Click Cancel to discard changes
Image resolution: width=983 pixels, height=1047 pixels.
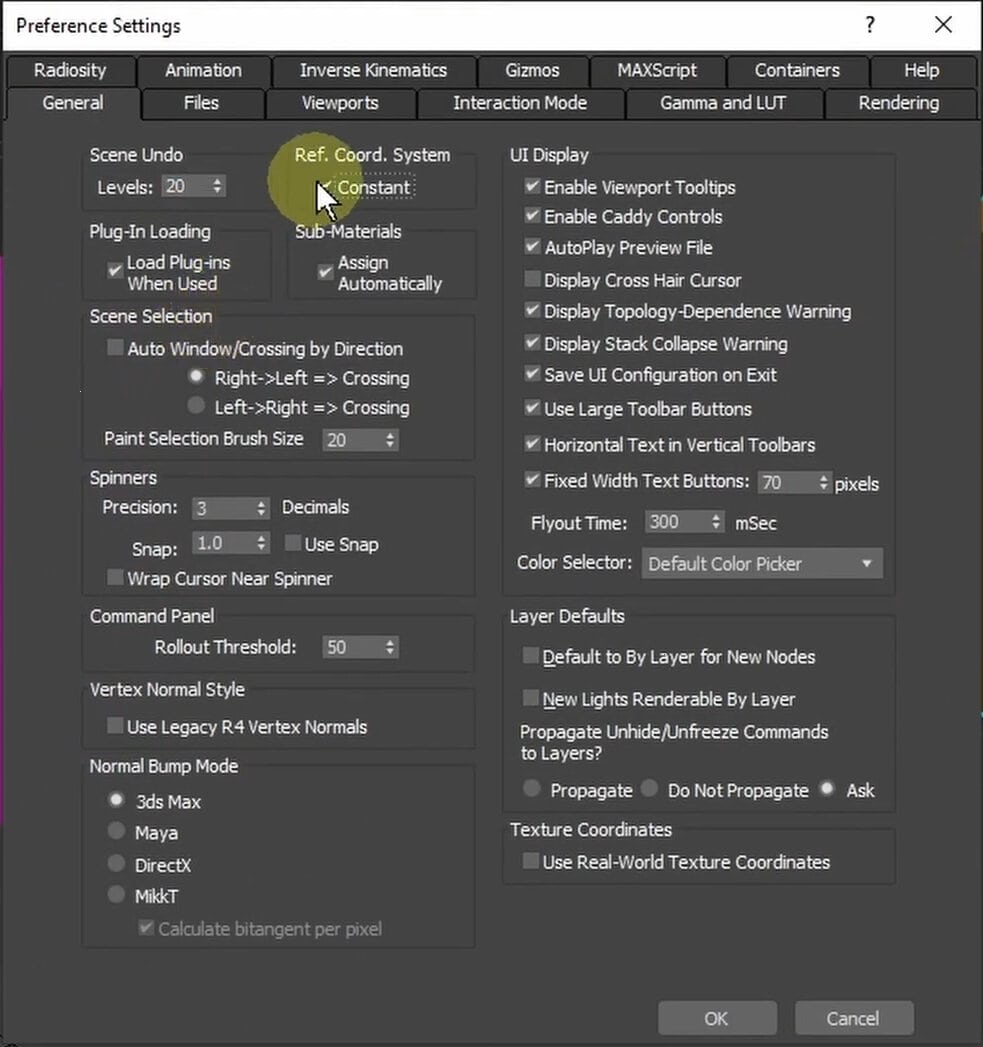(x=854, y=1017)
